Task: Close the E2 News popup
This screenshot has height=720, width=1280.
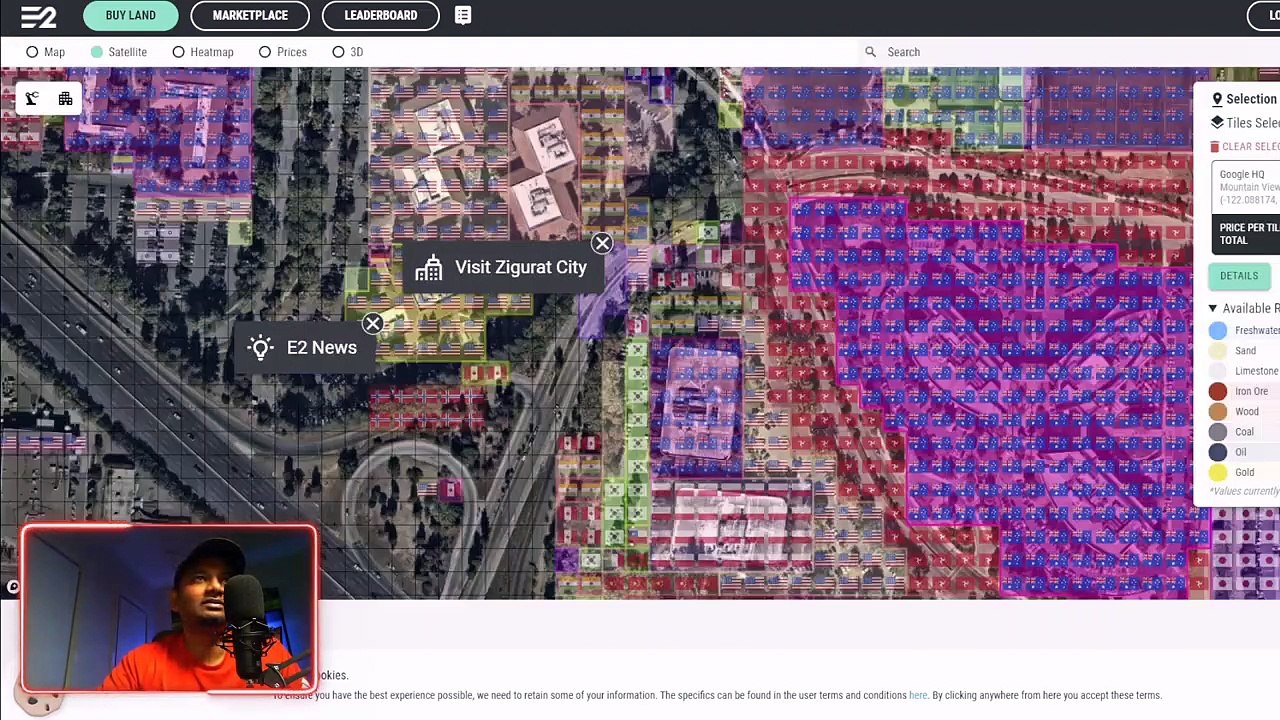Action: 372,324
